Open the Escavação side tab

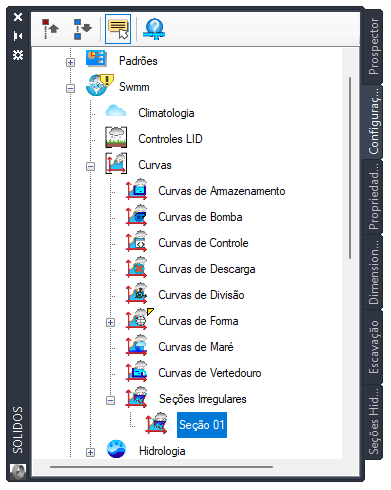373,347
